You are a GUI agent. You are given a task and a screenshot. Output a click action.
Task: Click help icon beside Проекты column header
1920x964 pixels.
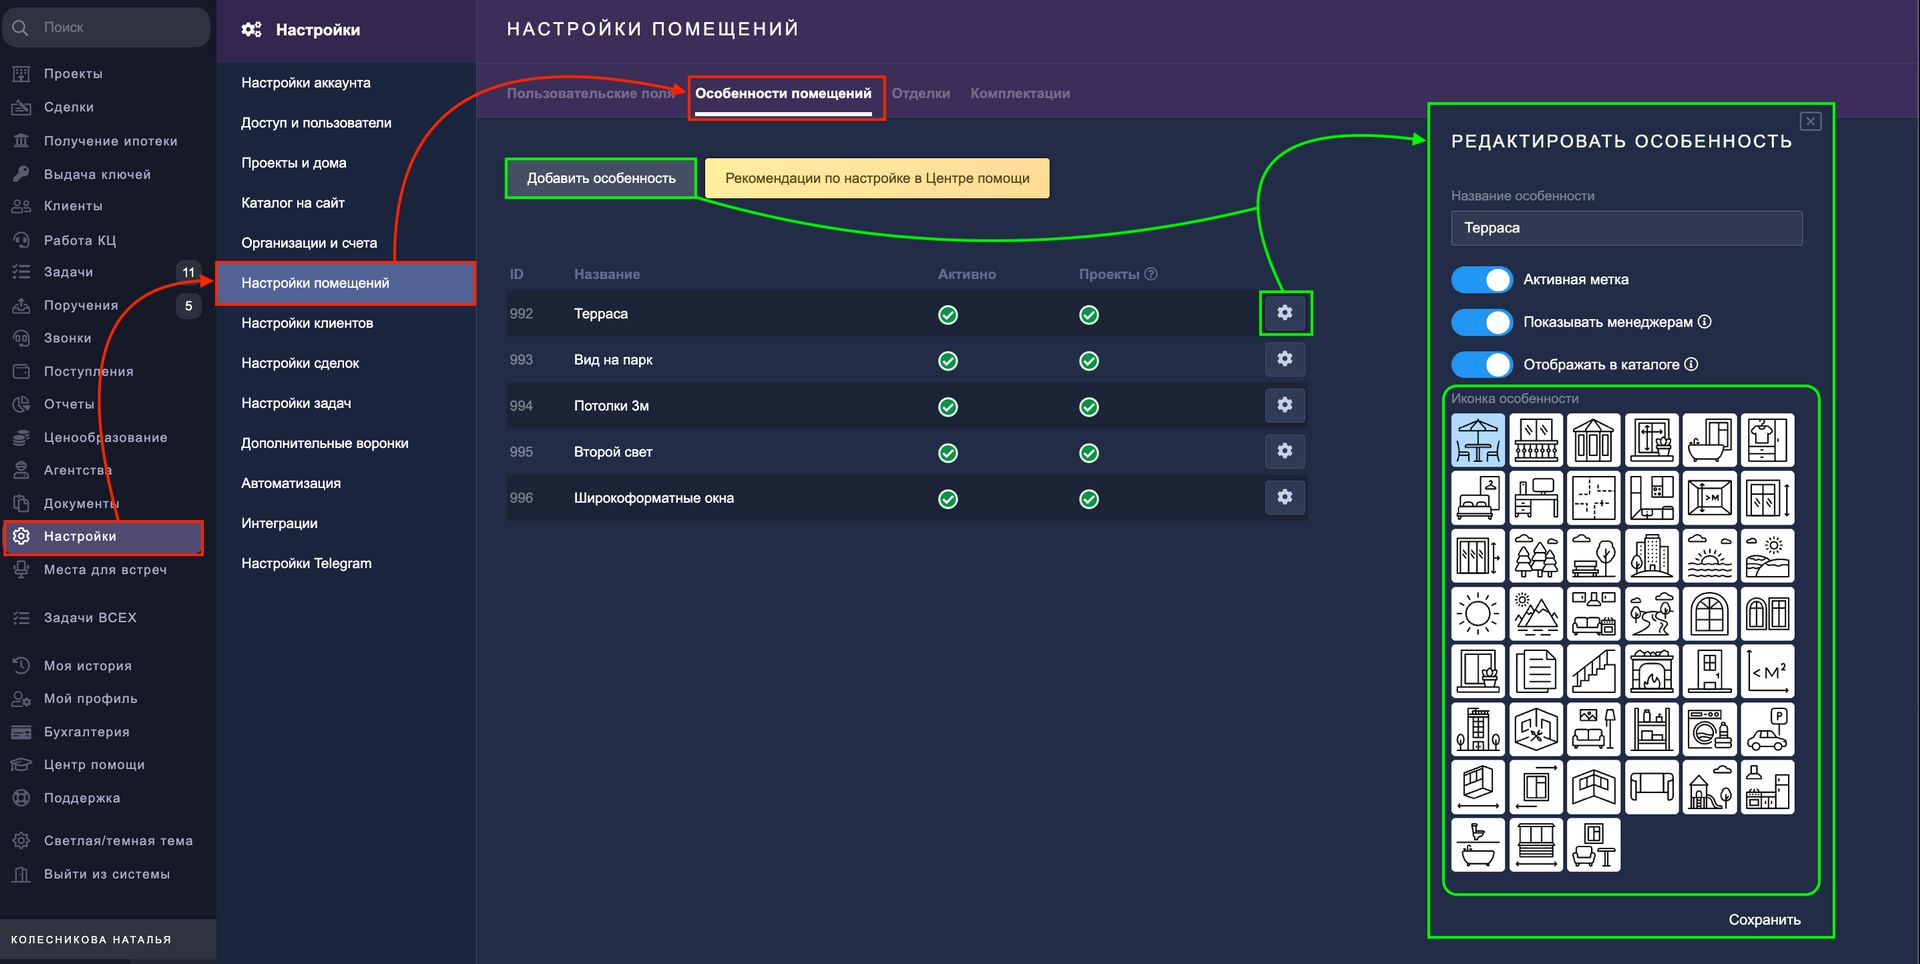click(x=1151, y=274)
